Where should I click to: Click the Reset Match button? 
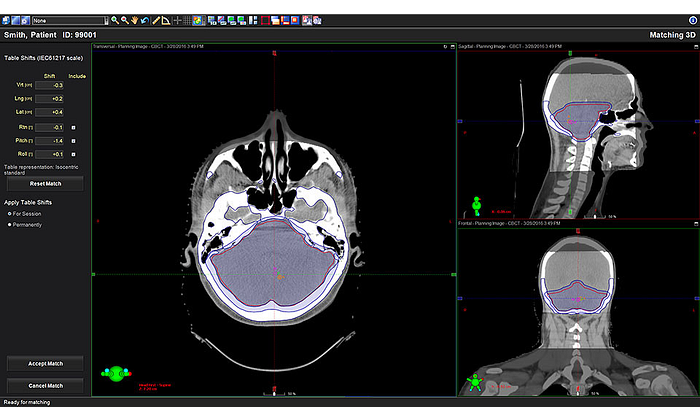(x=45, y=183)
